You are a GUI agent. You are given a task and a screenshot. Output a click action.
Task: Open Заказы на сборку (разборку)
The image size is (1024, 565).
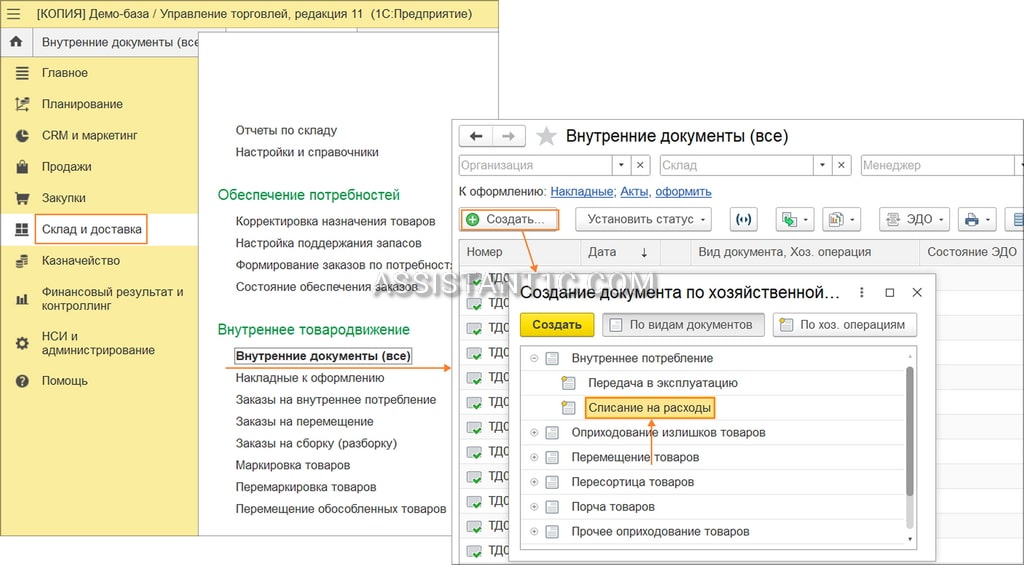tap(316, 443)
